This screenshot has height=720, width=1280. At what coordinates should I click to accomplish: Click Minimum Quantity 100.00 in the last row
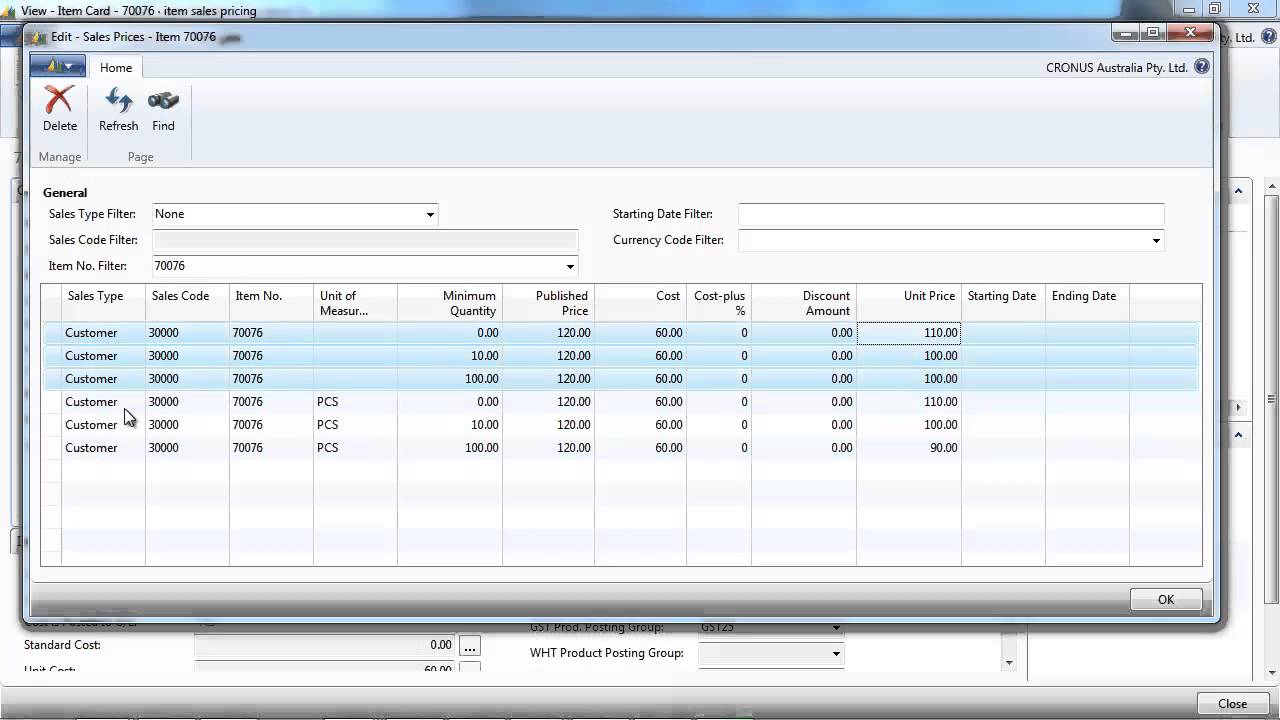pos(450,448)
